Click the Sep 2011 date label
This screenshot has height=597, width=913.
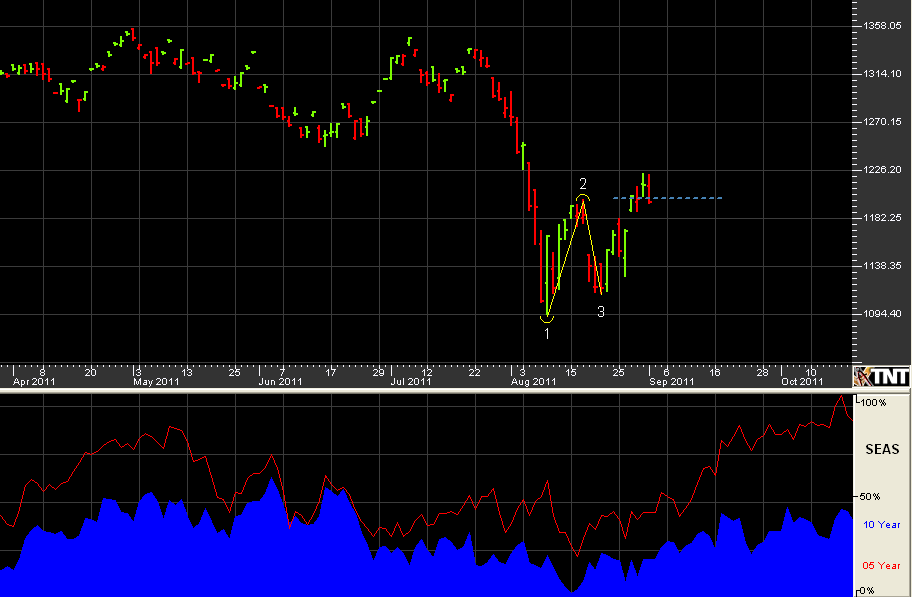(671, 382)
